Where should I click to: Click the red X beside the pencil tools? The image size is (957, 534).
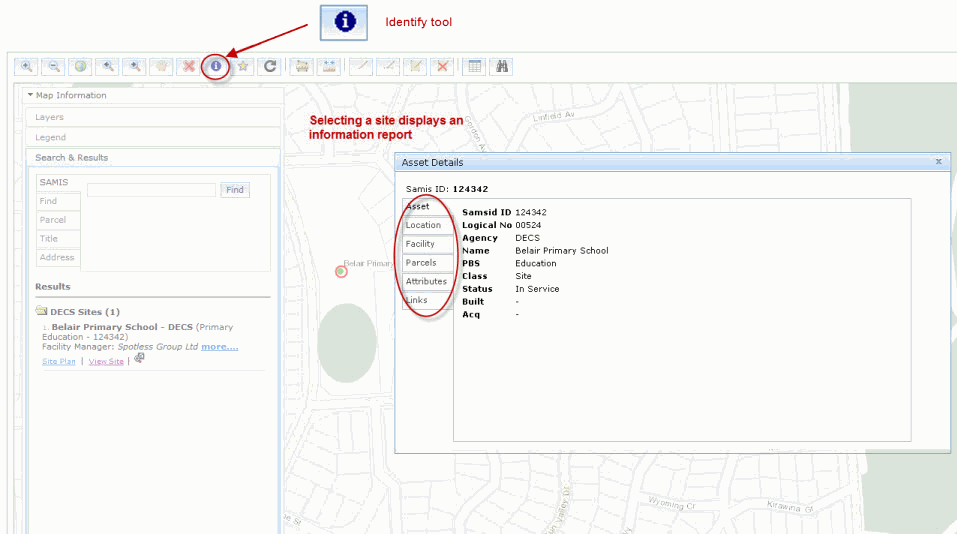[x=442, y=66]
